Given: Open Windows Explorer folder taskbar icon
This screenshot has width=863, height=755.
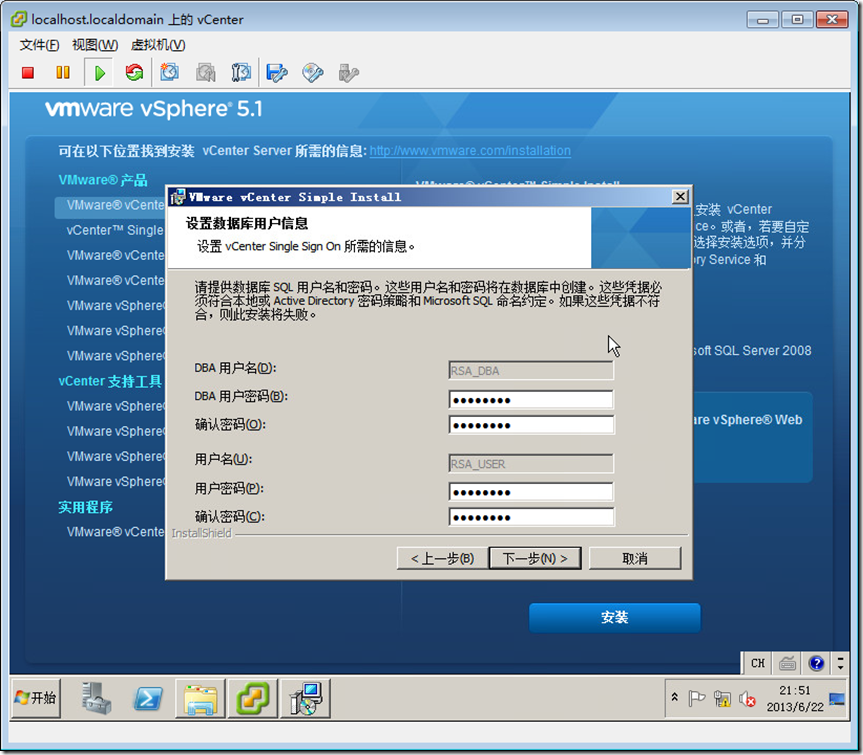Looking at the screenshot, I should coord(200,698).
